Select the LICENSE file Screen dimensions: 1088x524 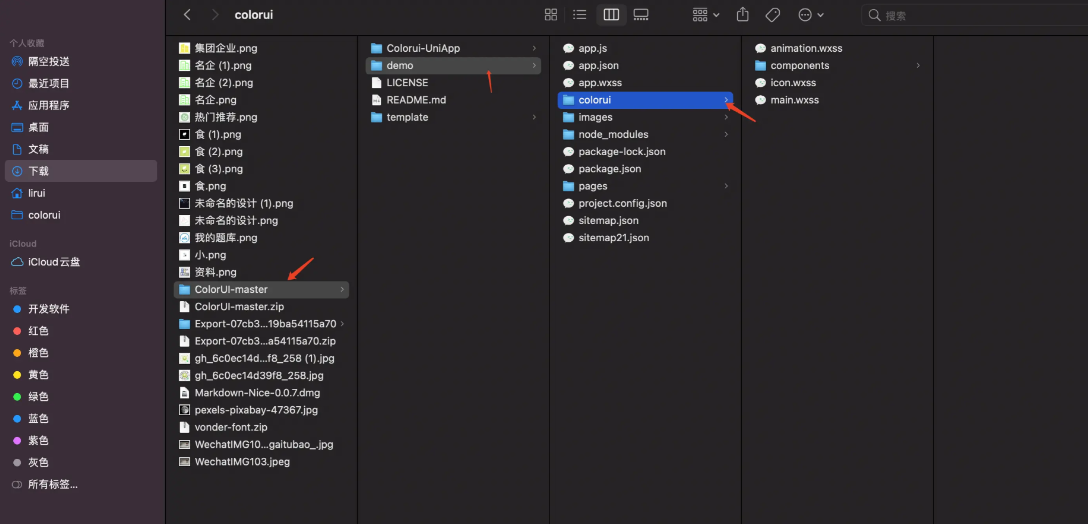tap(453, 83)
